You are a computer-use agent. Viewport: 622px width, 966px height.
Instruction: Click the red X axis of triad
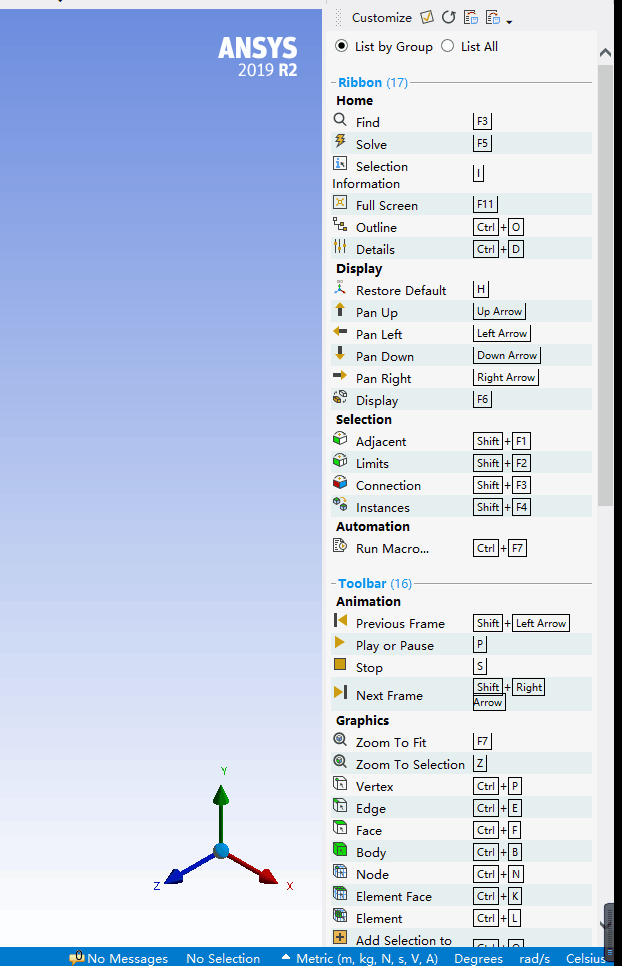click(x=253, y=869)
